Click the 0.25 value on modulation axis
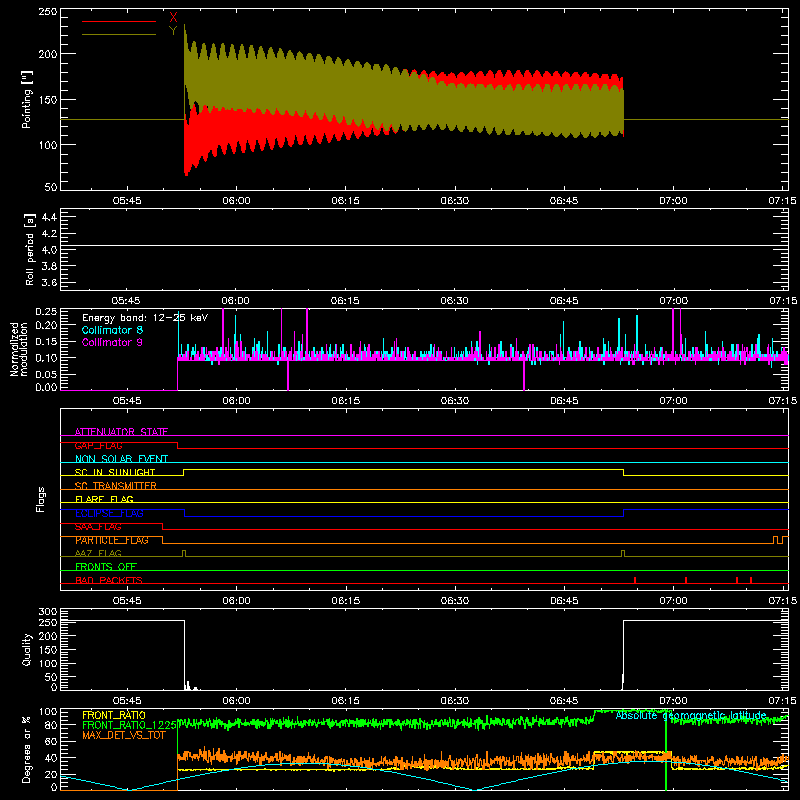 (x=47, y=312)
